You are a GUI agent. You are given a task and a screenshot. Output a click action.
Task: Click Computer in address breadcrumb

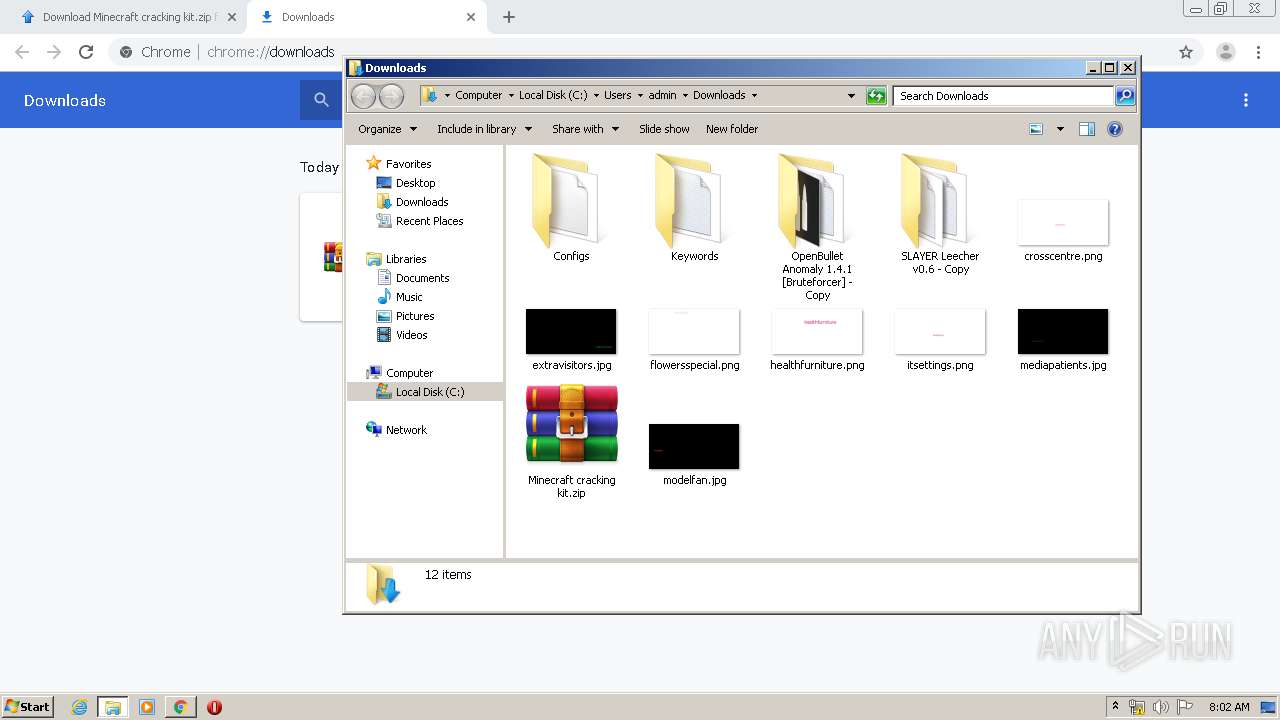[478, 95]
